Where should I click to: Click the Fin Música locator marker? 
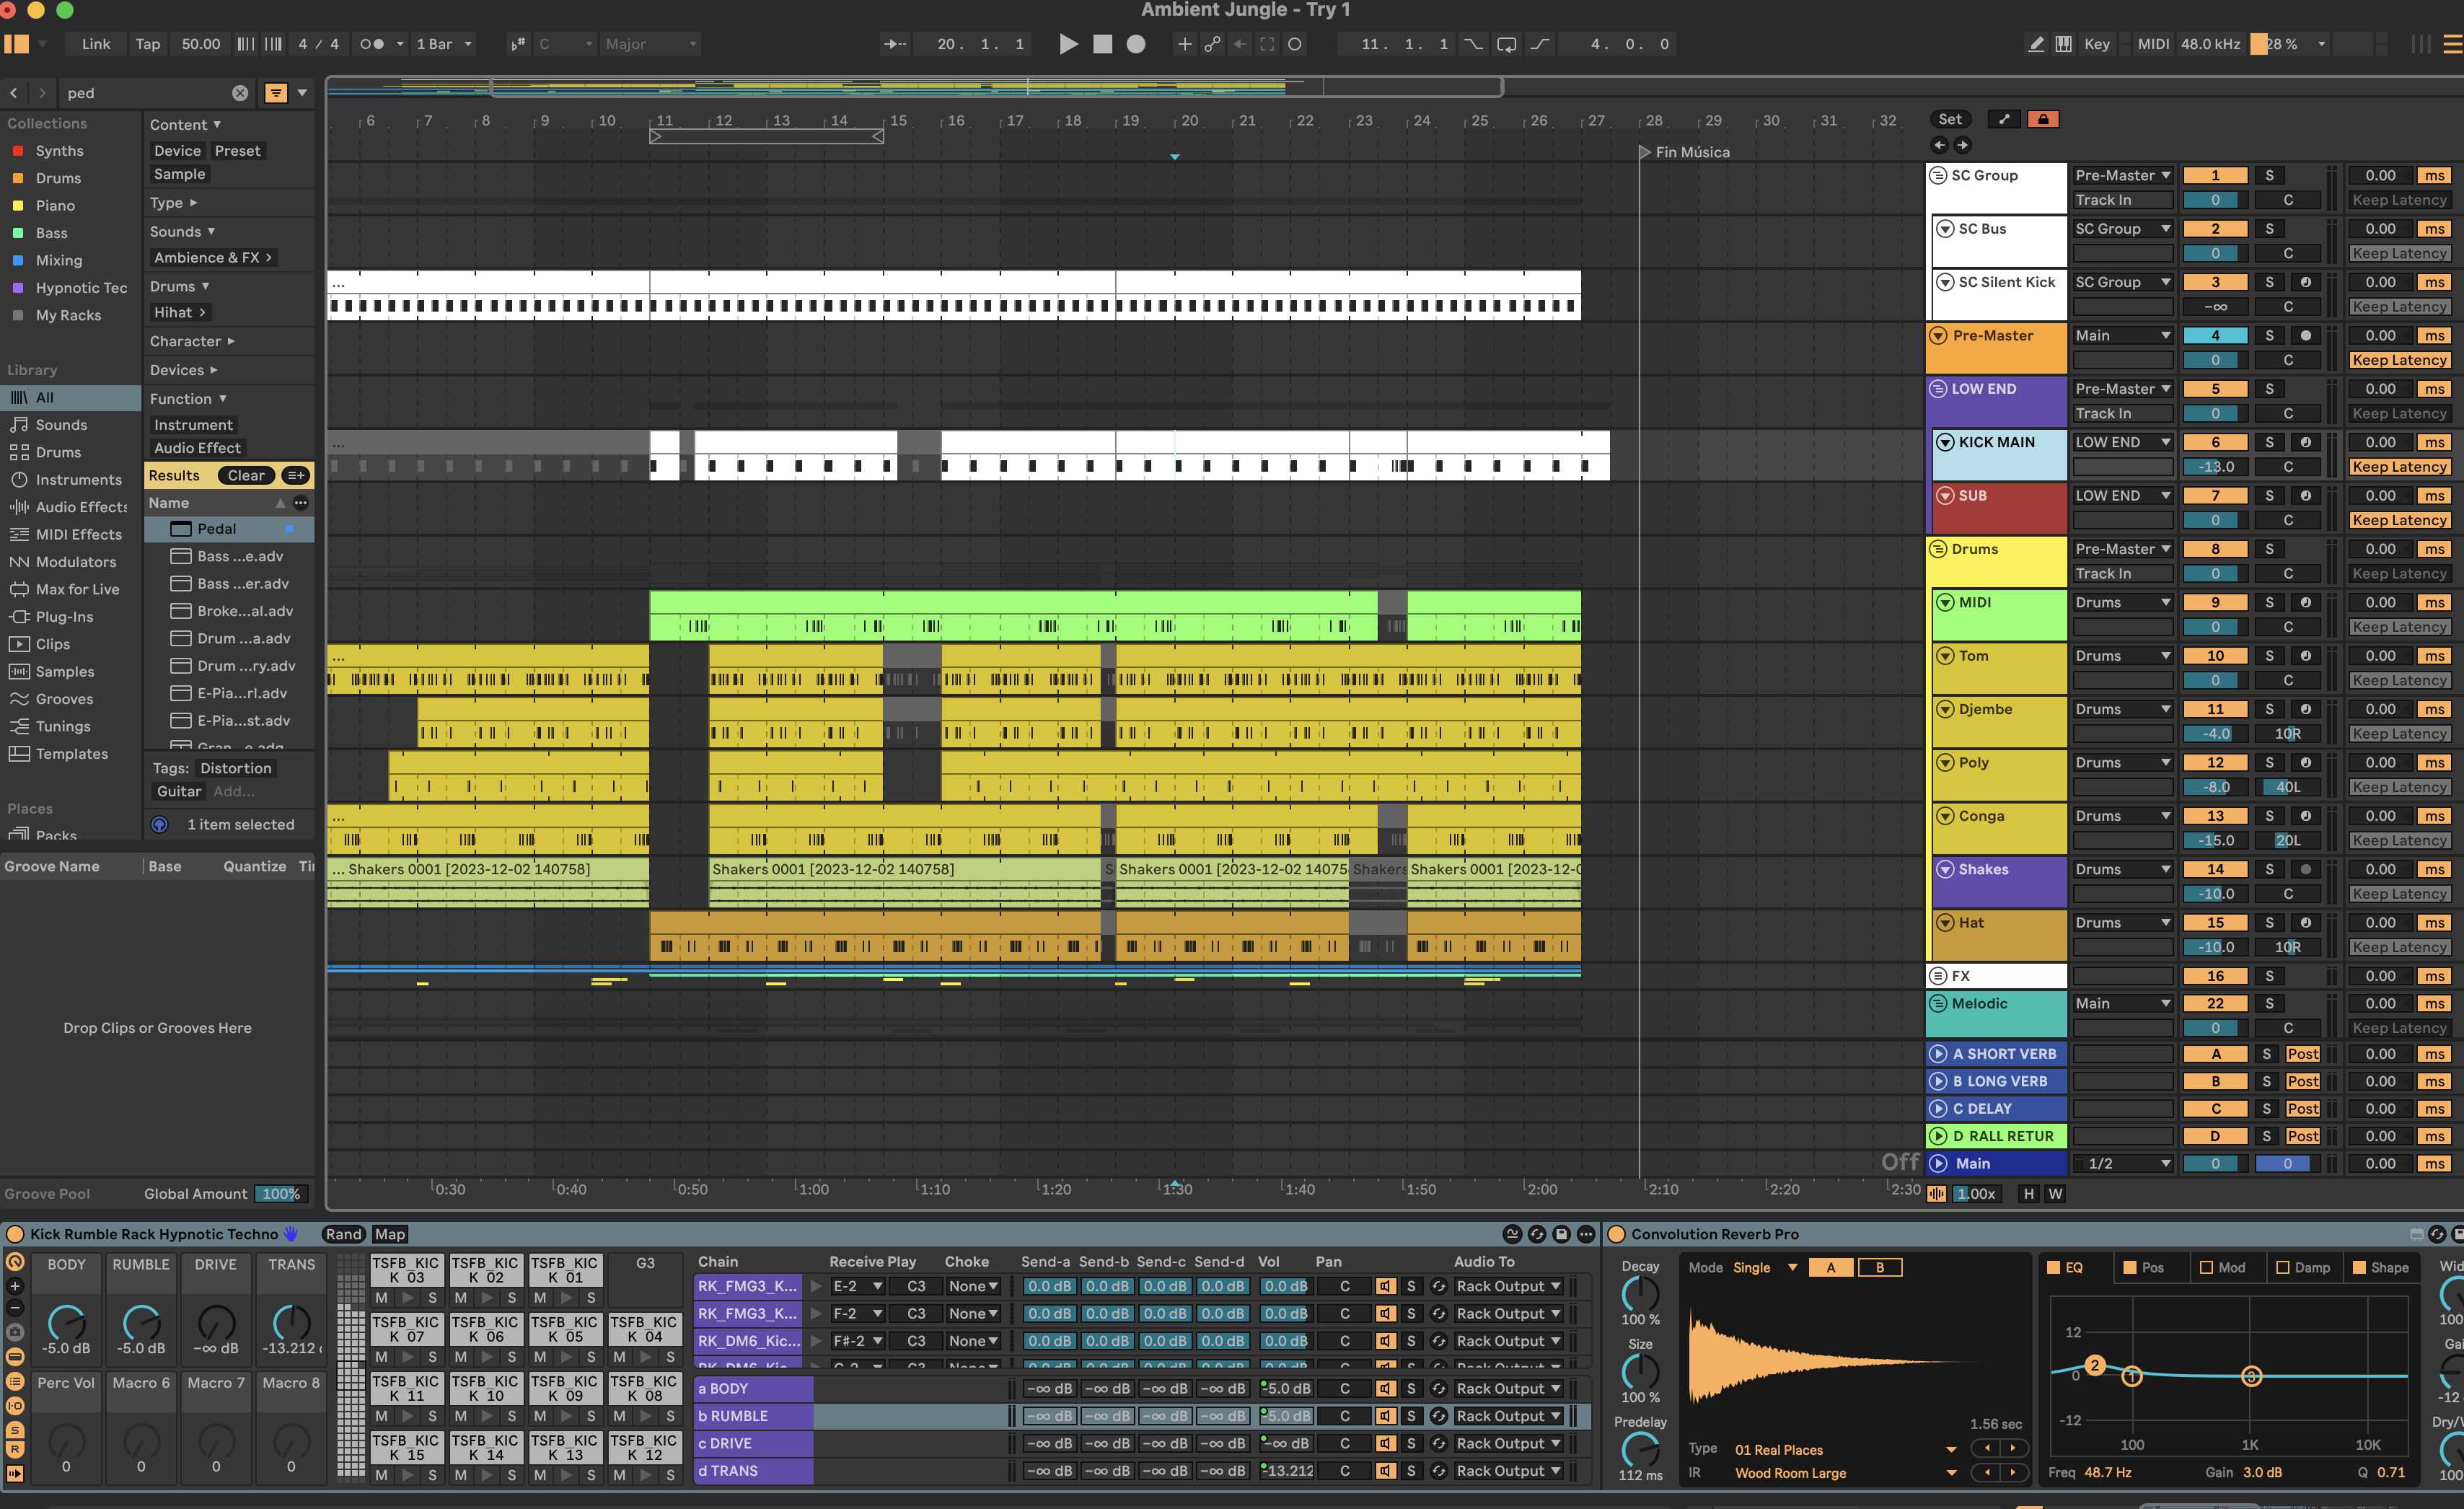(x=1645, y=152)
